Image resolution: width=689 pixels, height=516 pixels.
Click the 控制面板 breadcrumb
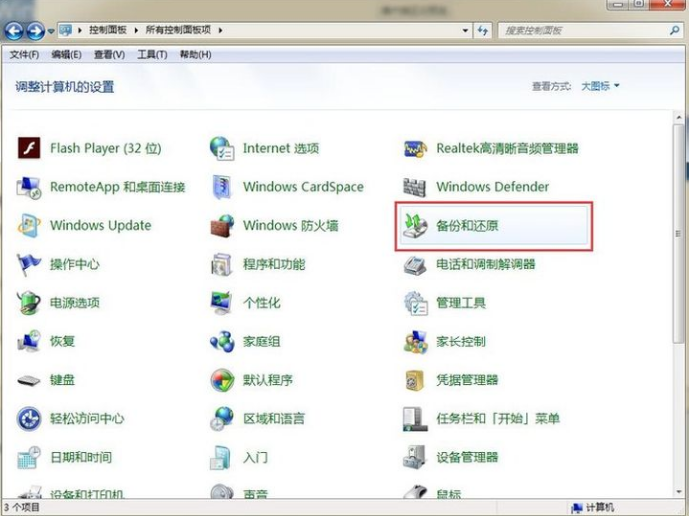click(108, 29)
